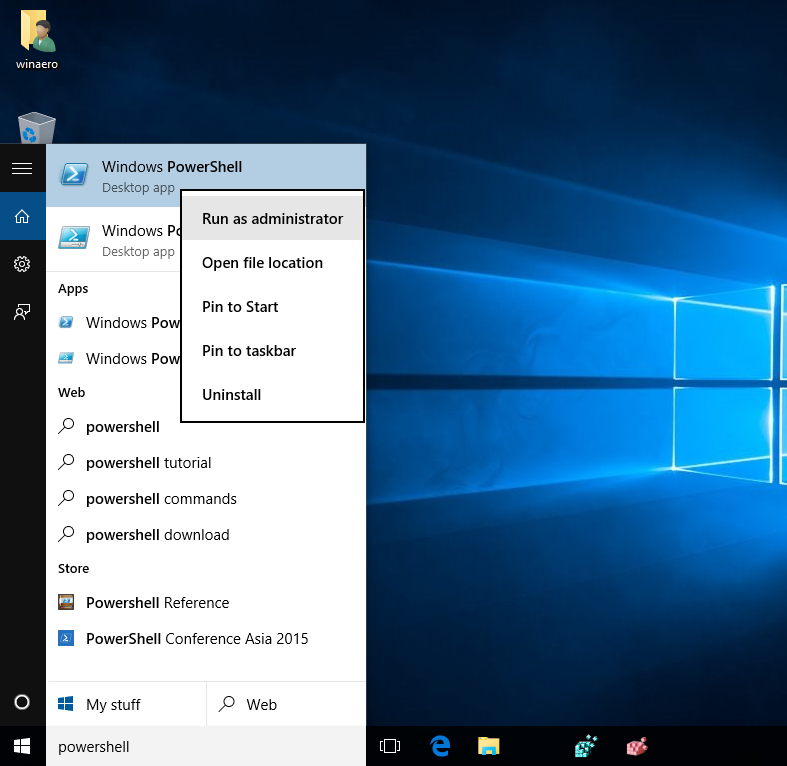Open search settings gear icon
Screen dimensions: 787x766
pos(22,264)
